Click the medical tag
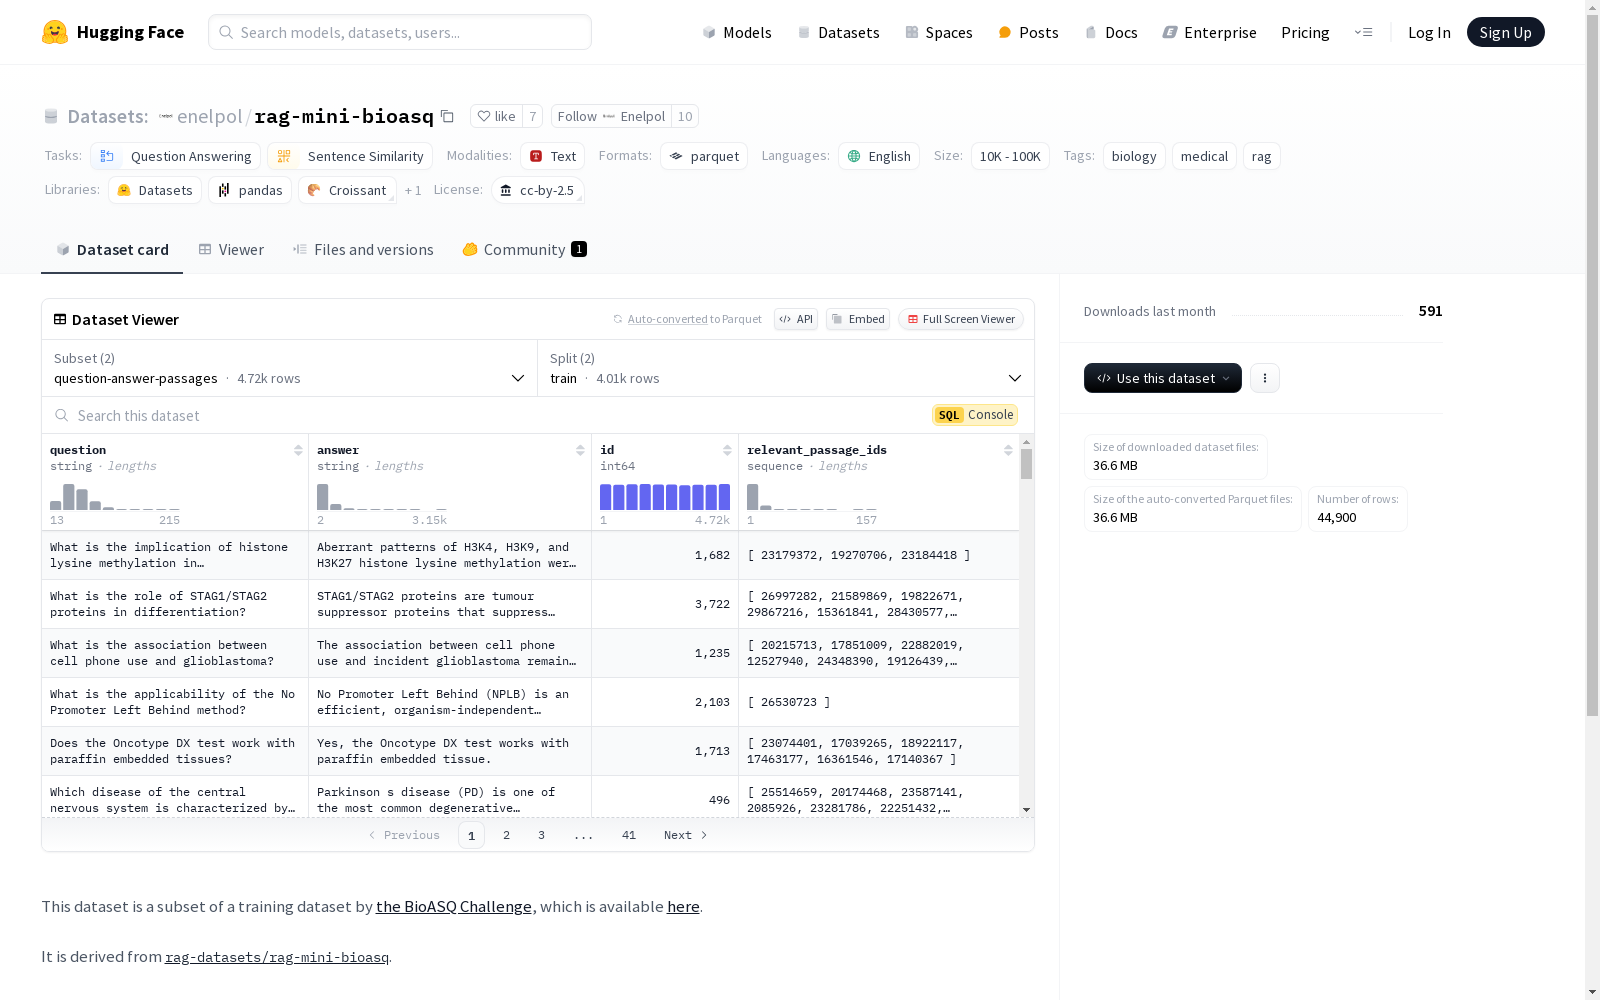The image size is (1600, 1000). 1204,156
